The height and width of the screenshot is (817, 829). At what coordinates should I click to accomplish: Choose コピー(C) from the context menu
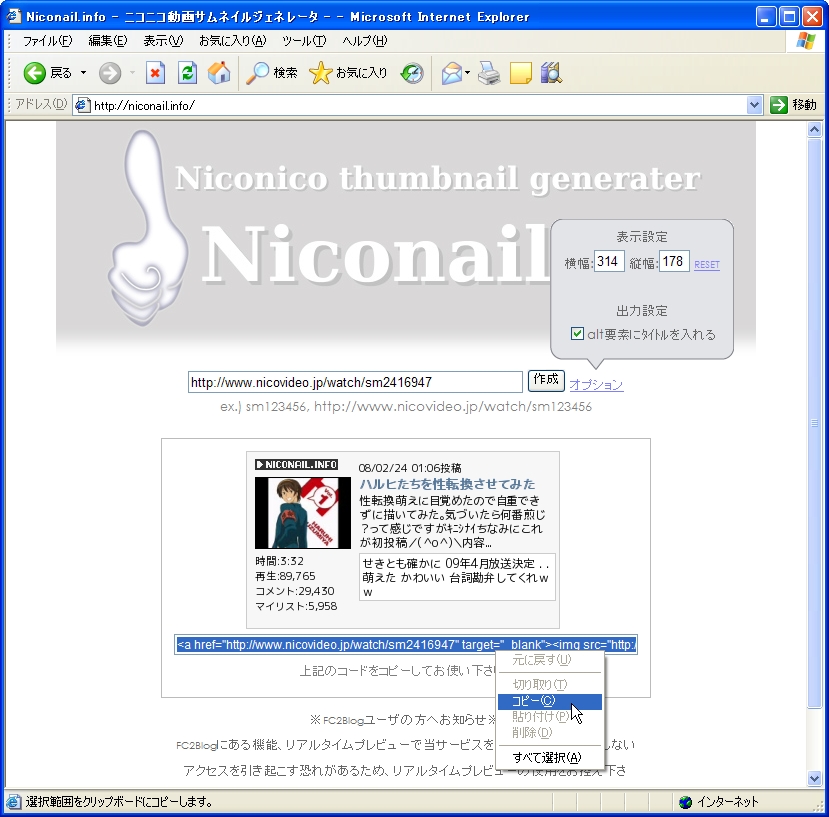(550, 701)
